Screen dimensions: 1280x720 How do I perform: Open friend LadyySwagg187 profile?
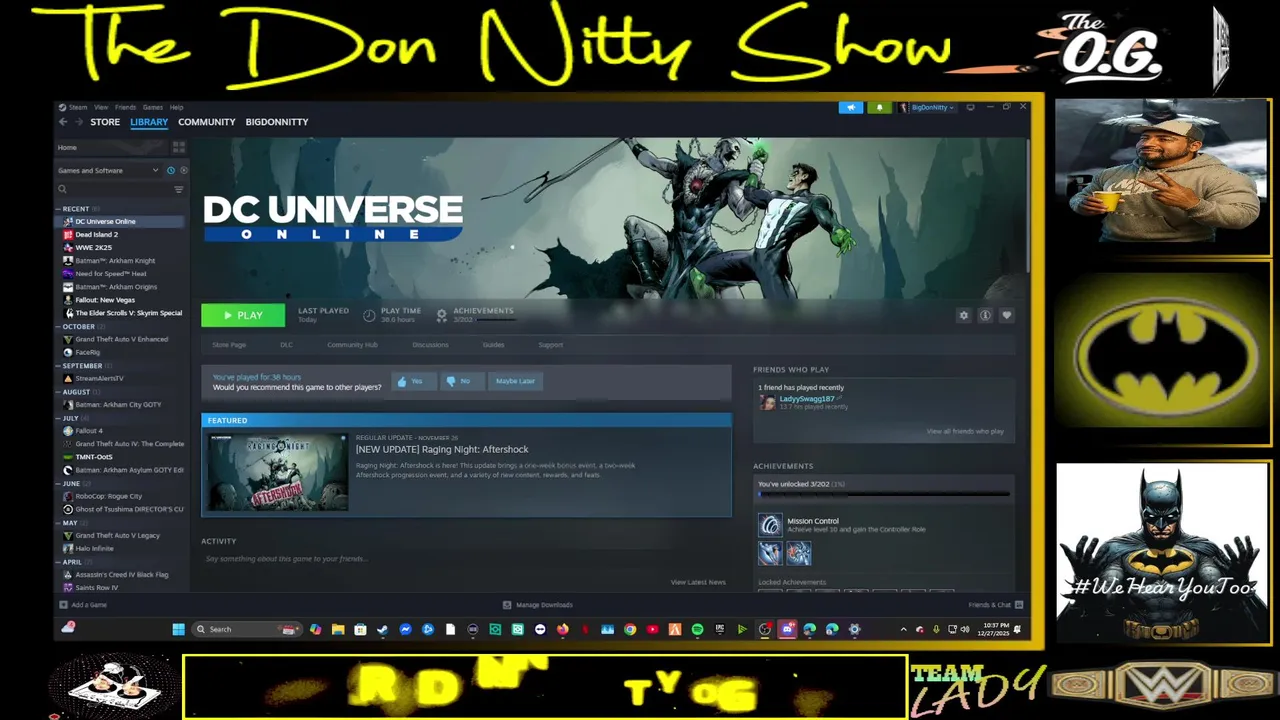tap(806, 400)
